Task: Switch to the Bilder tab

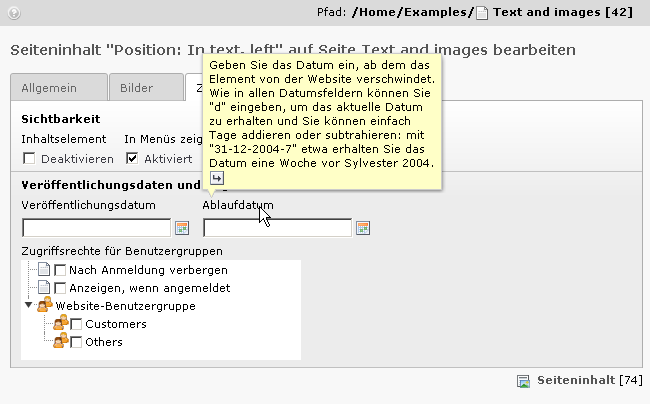Action: 146,87
